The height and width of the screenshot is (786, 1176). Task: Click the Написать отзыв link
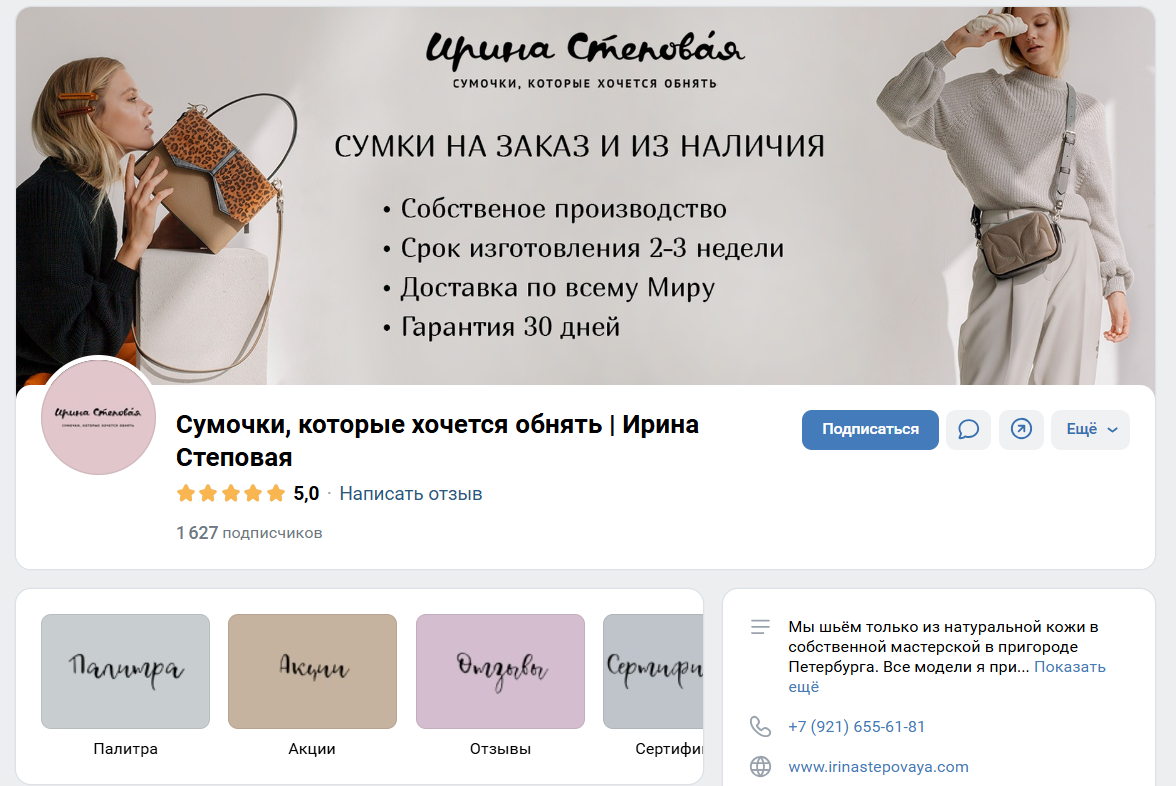tap(410, 494)
